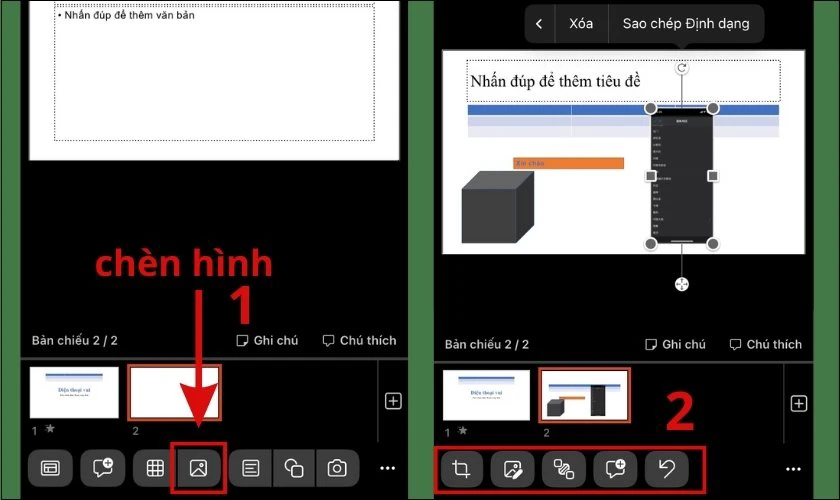Image resolution: width=840 pixels, height=500 pixels.
Task: Choose Sao chép Định dạng in context menu
Action: pos(685,24)
